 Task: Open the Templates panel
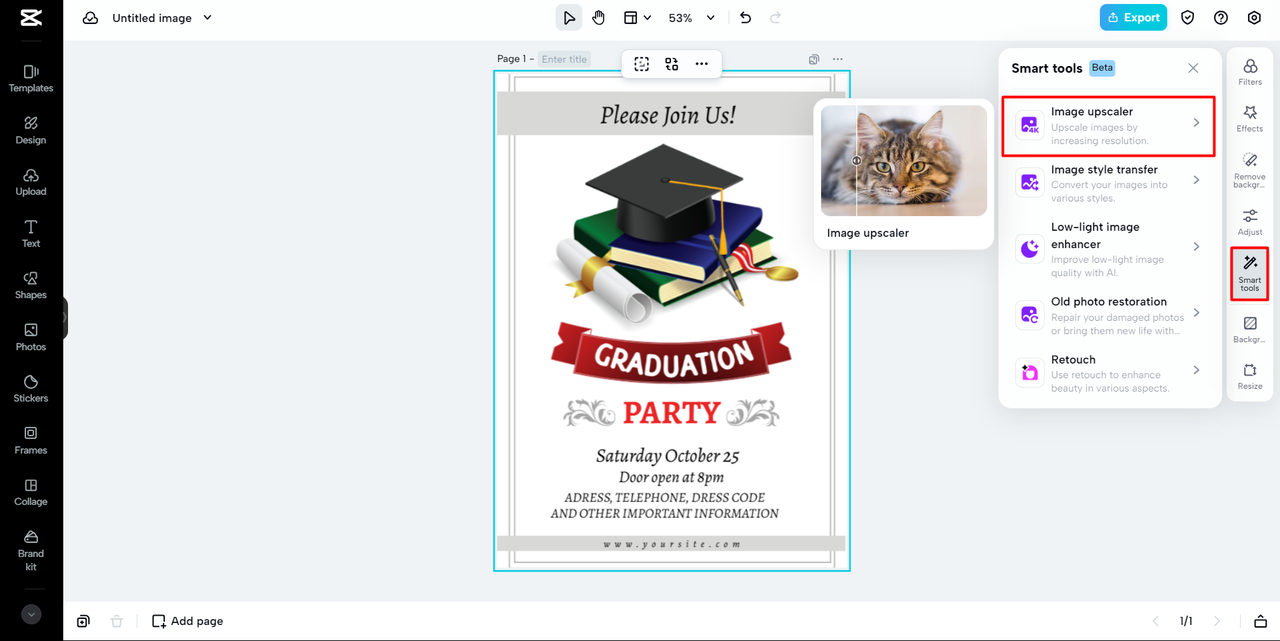click(31, 78)
